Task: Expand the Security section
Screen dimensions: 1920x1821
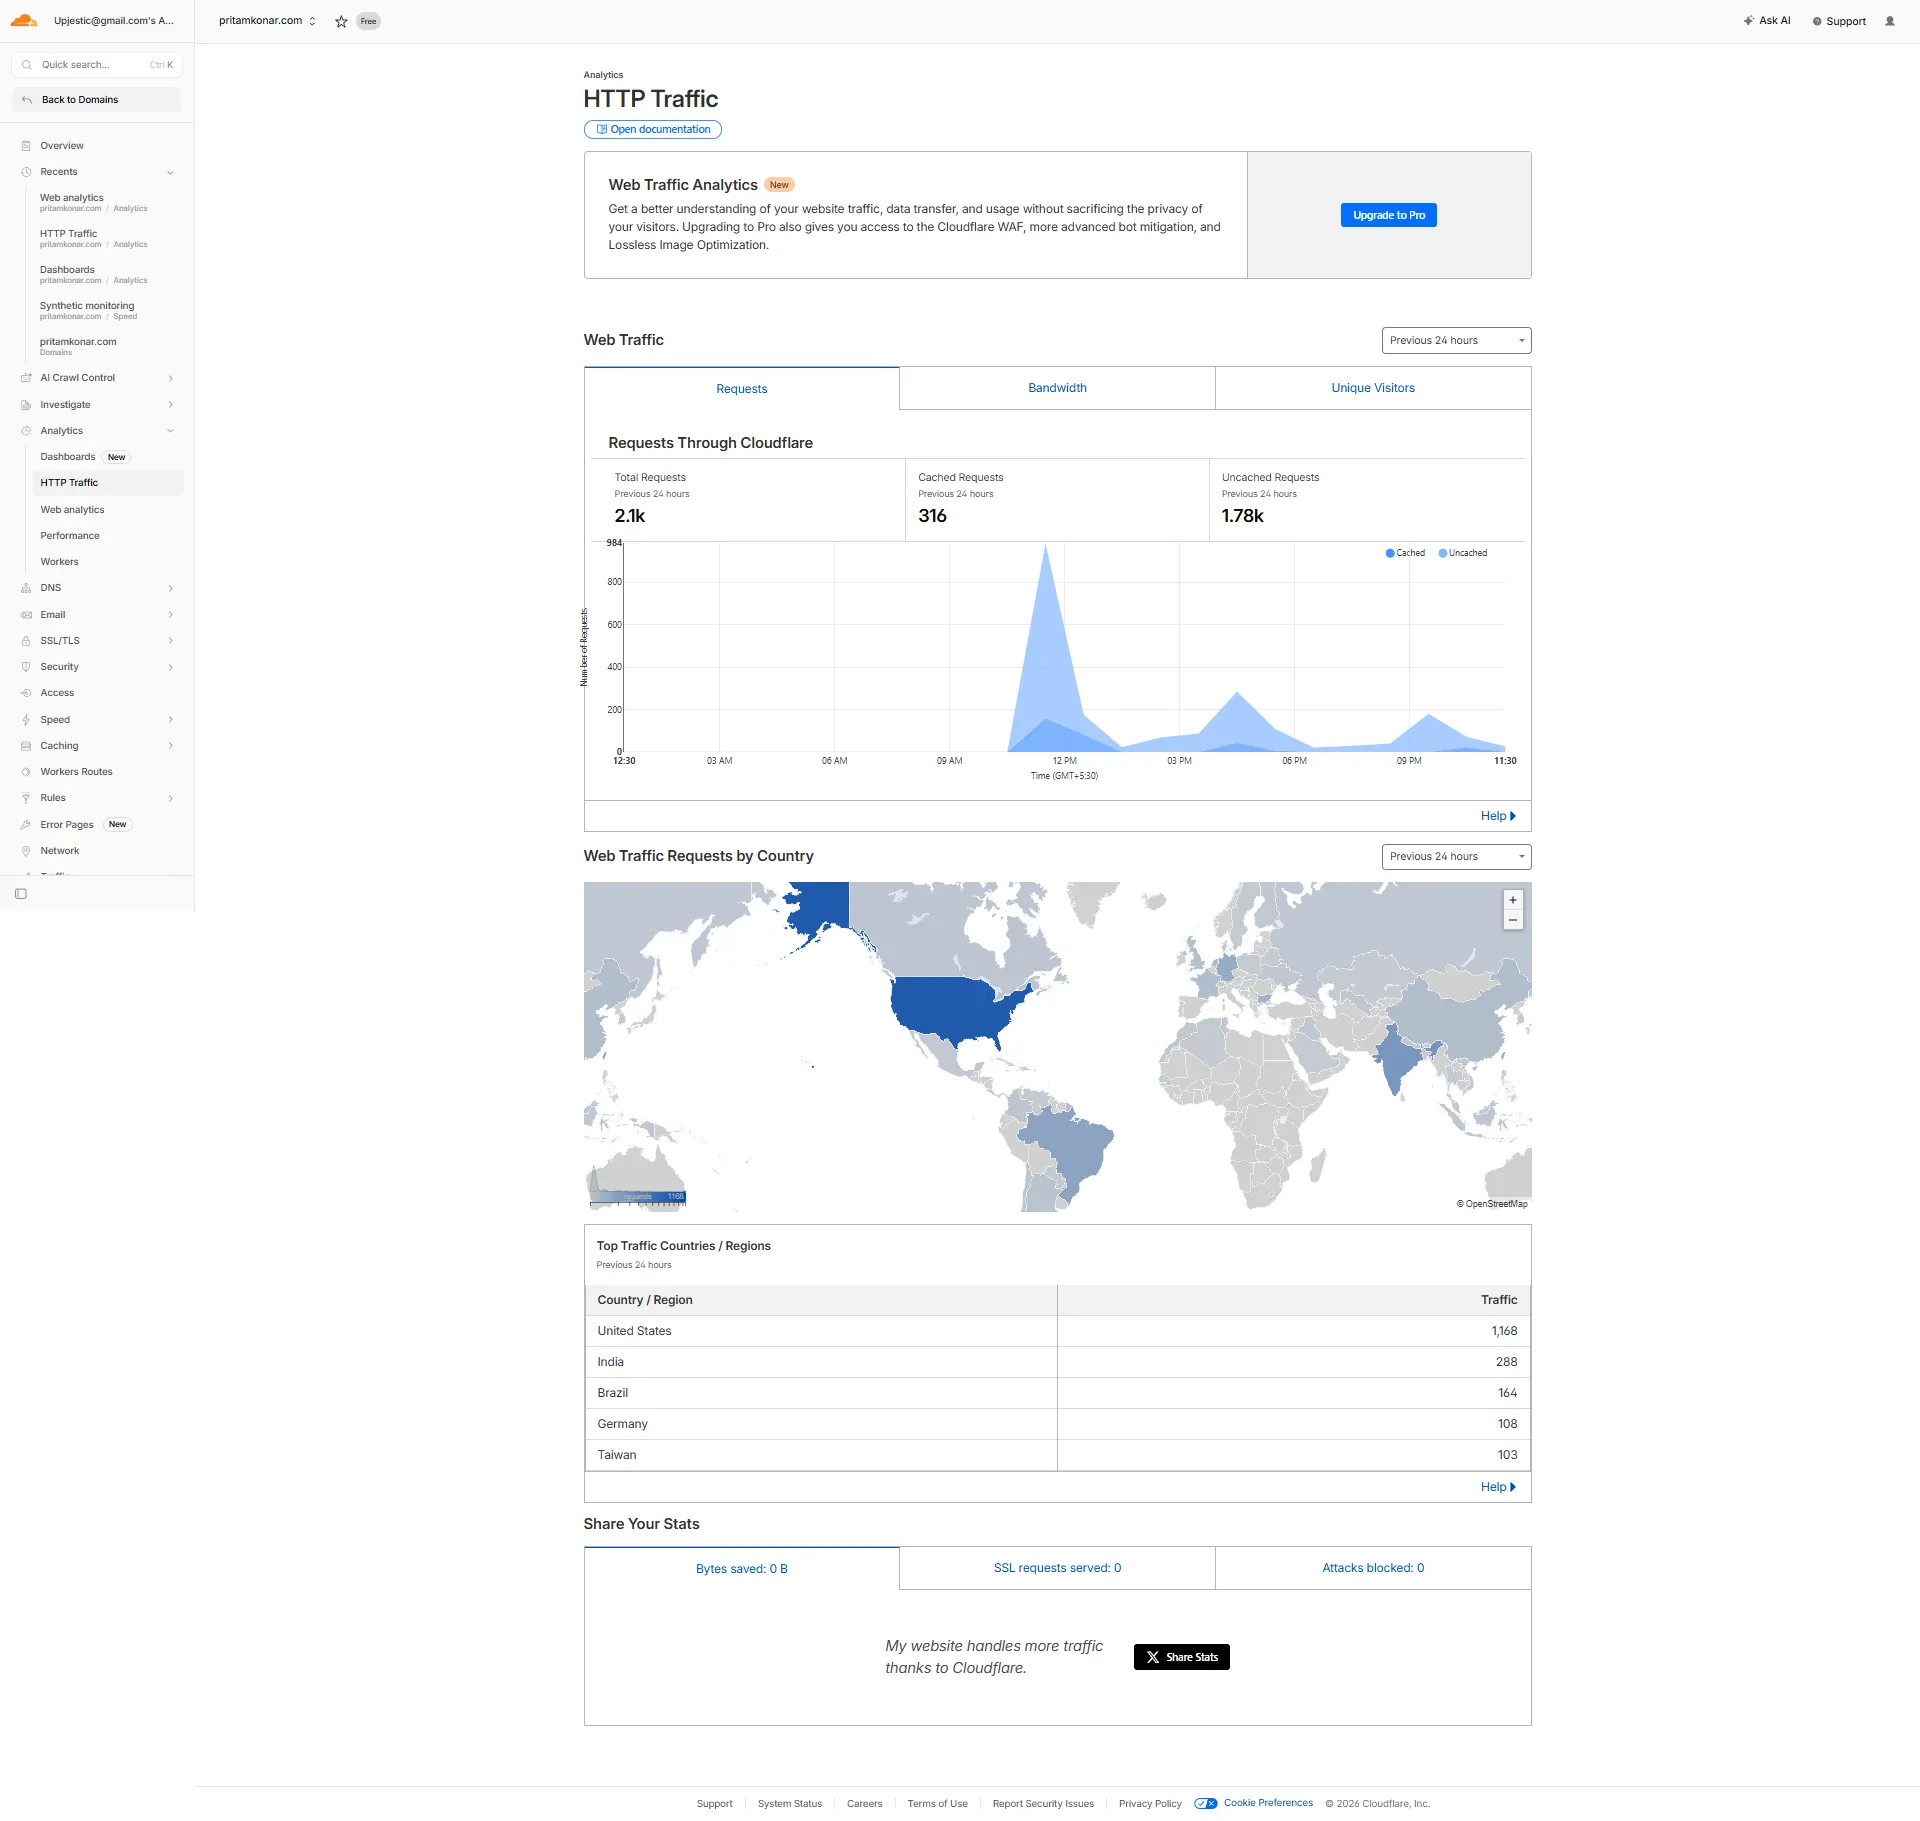Action: click(x=171, y=667)
